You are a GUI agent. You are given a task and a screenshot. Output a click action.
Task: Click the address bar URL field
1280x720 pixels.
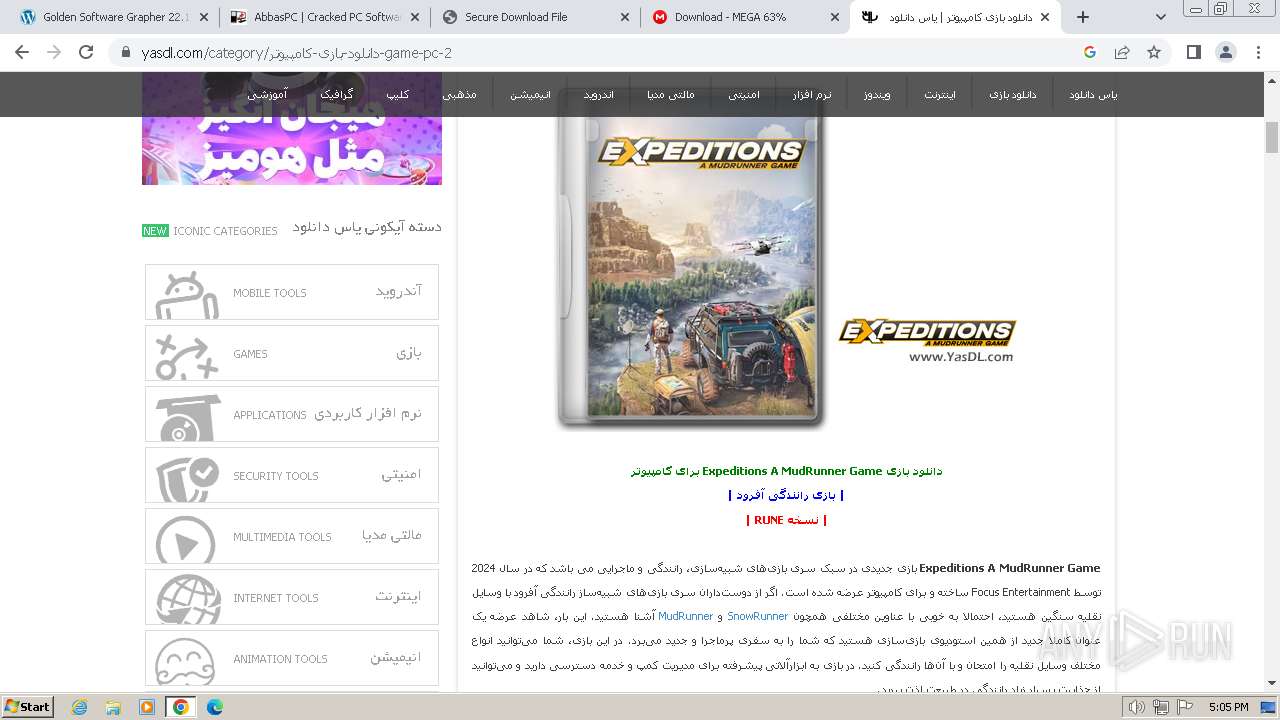coord(600,52)
